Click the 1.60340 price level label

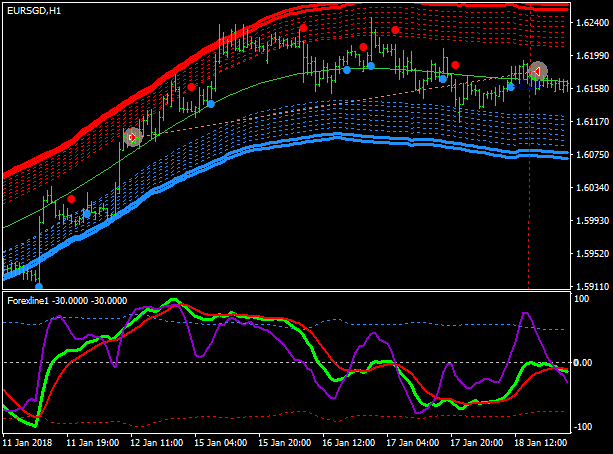(x=593, y=188)
